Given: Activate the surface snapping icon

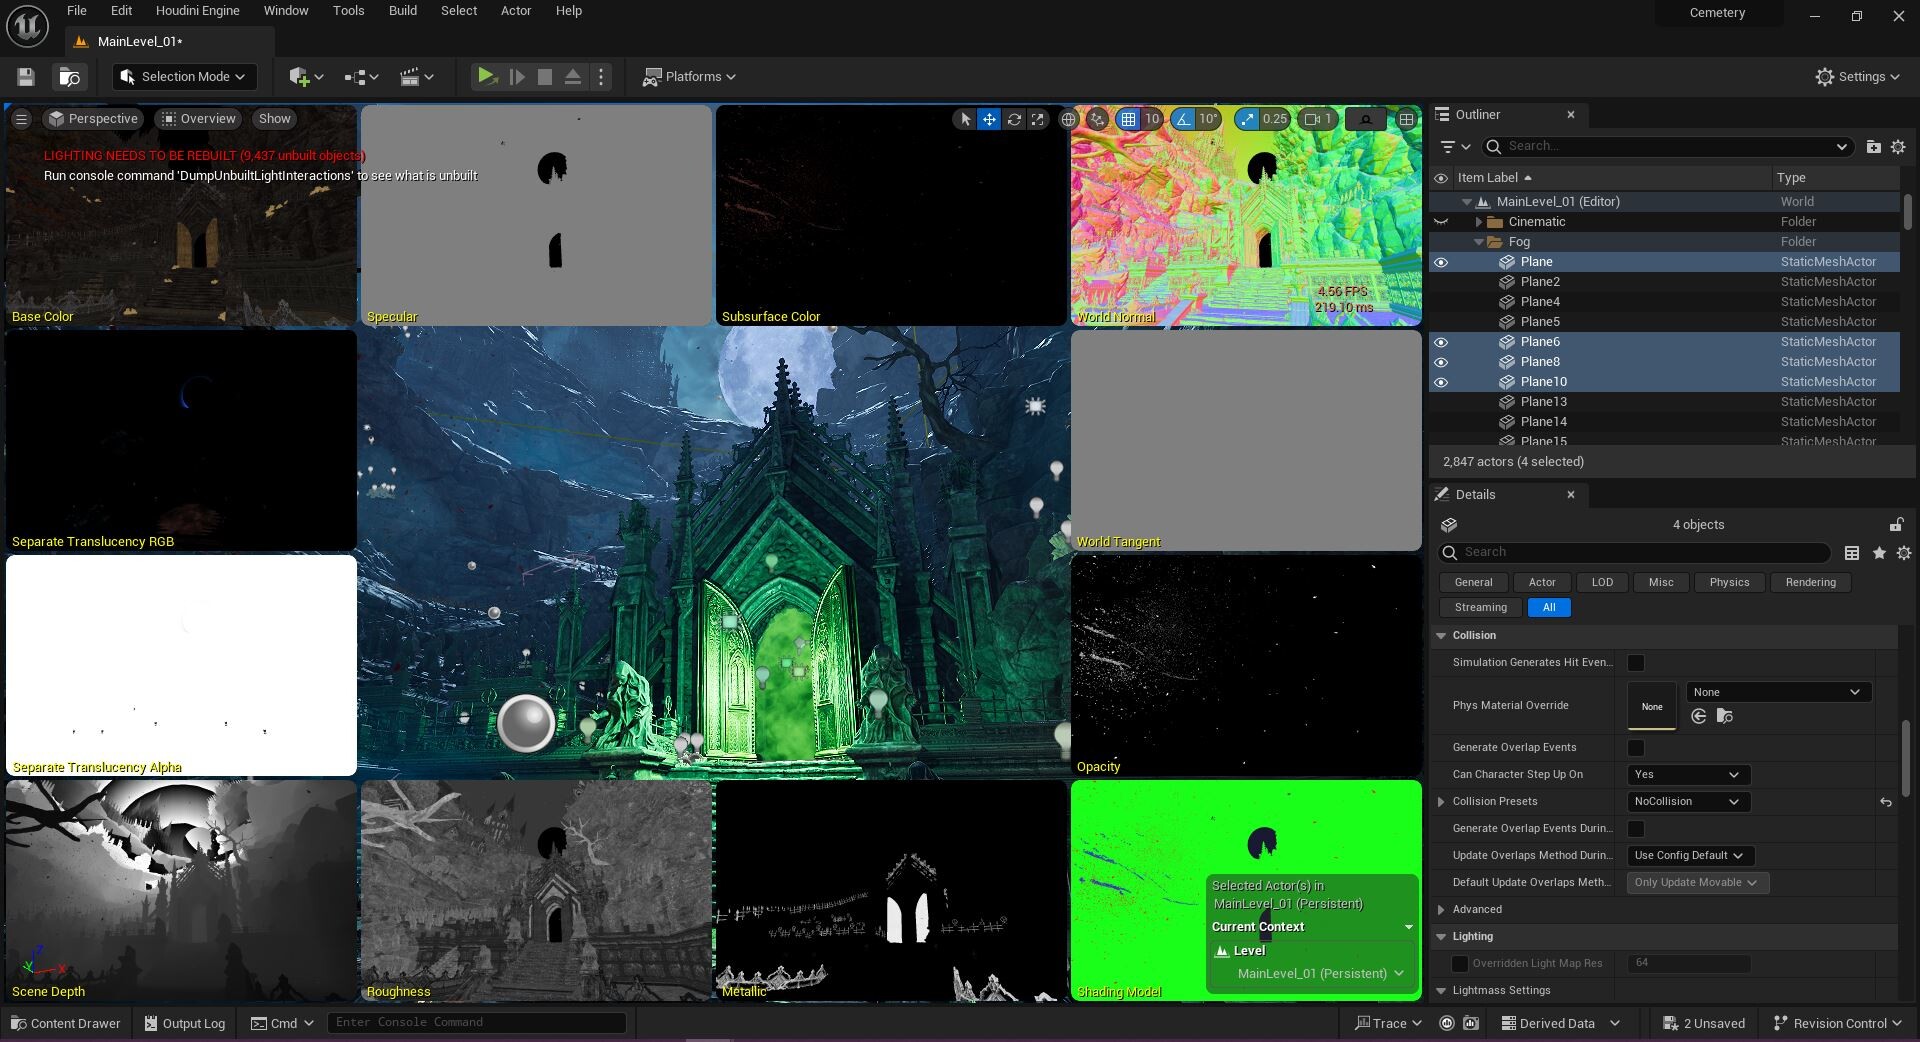Looking at the screenshot, I should (1097, 119).
